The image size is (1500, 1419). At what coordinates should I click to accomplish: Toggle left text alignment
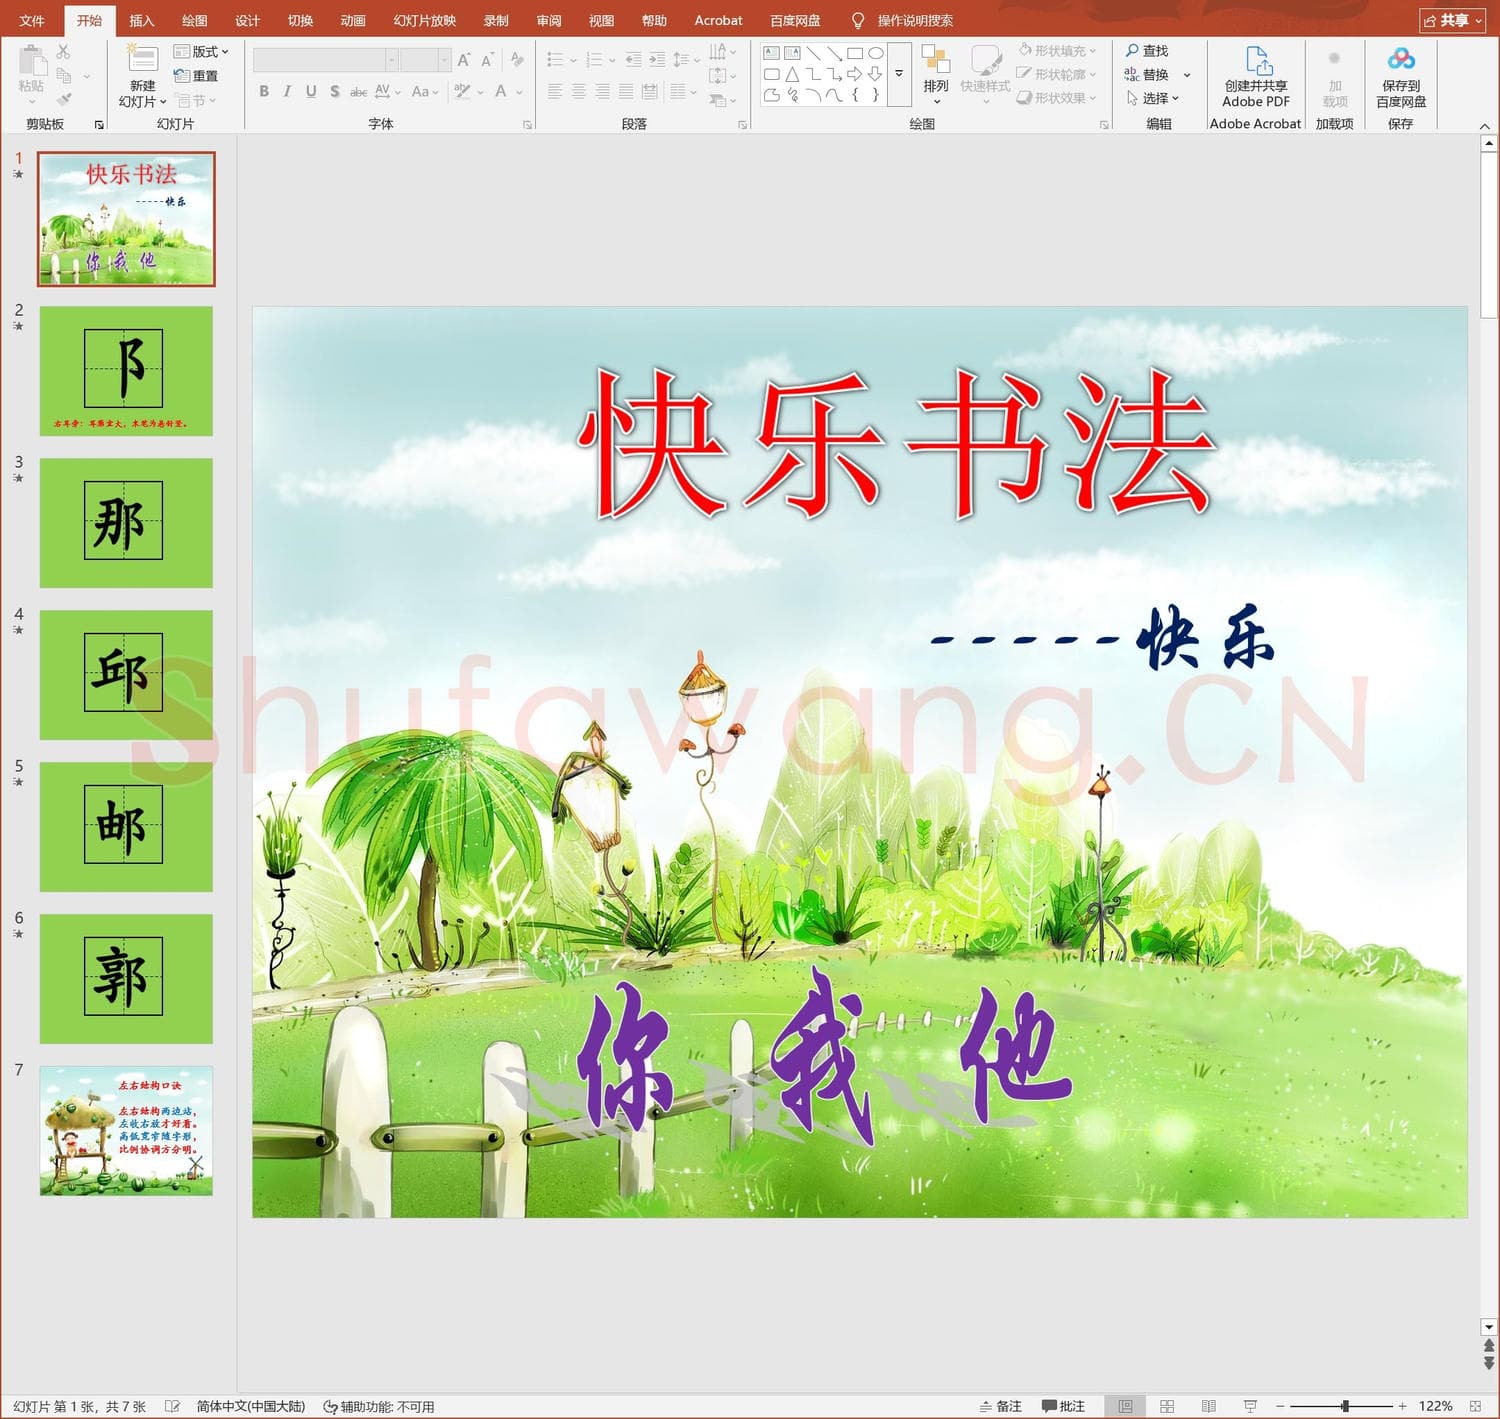point(555,91)
